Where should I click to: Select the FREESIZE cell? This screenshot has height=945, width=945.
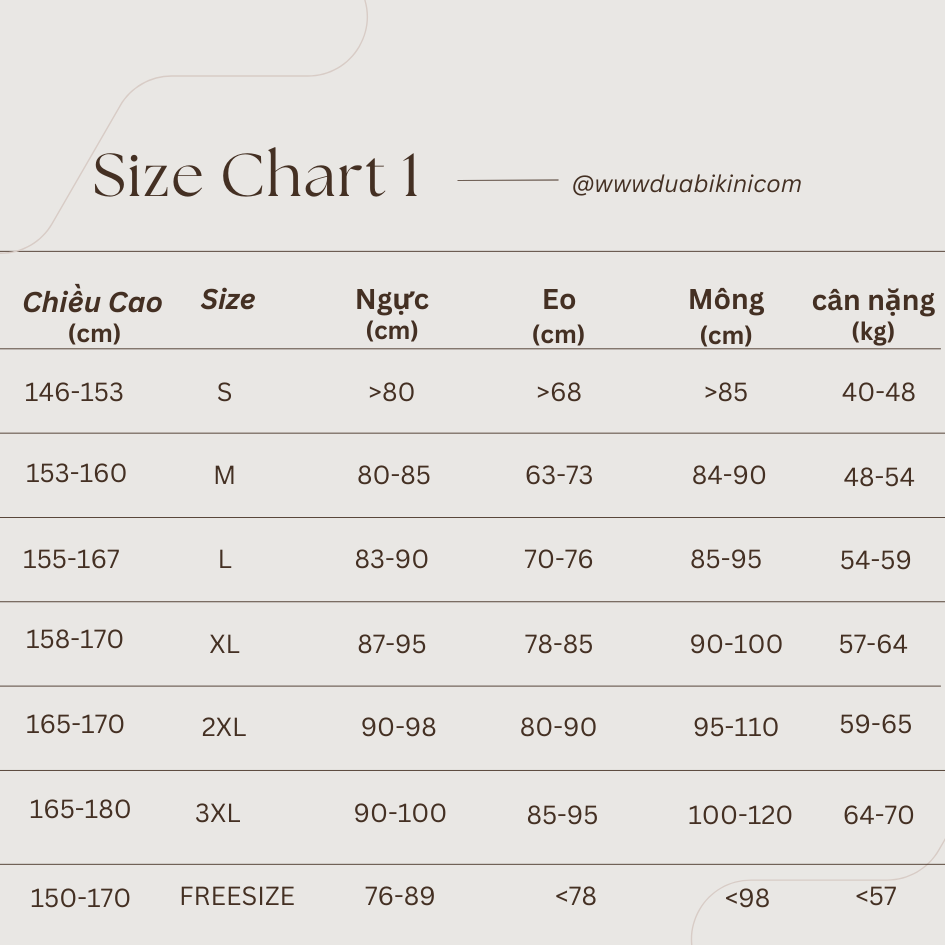(x=237, y=896)
